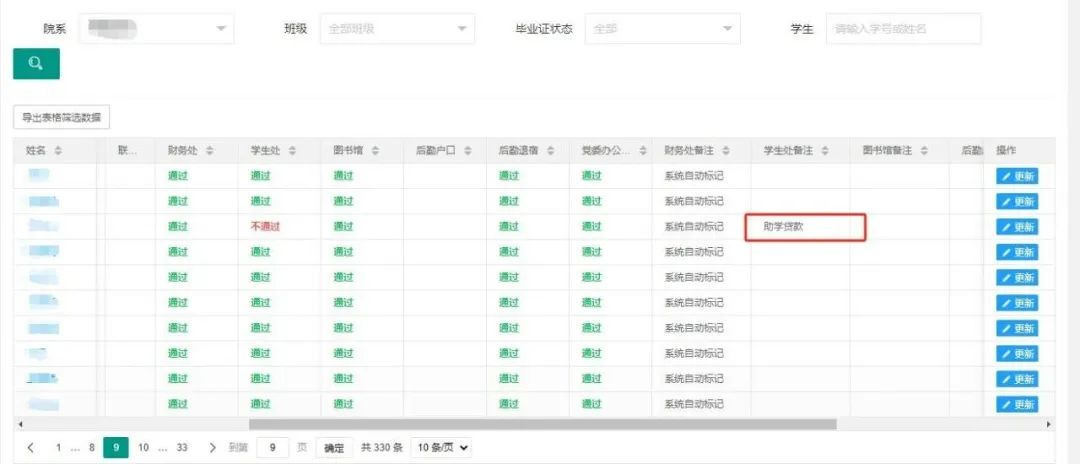Focus the 学生 search input field
Image resolution: width=1080 pixels, height=464 pixels.
[902, 29]
